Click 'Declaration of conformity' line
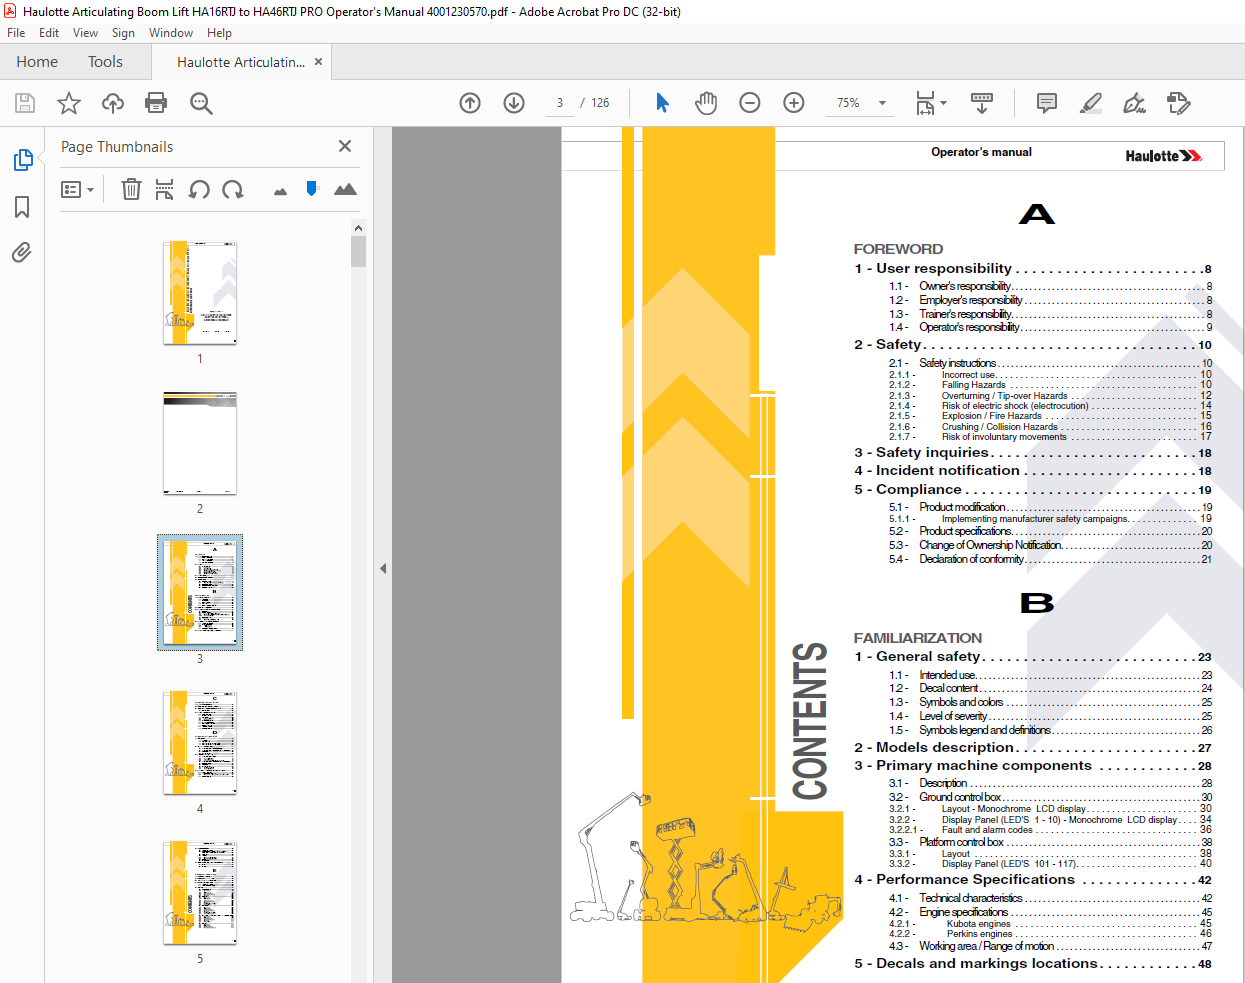The width and height of the screenshot is (1245, 983). [1050, 559]
